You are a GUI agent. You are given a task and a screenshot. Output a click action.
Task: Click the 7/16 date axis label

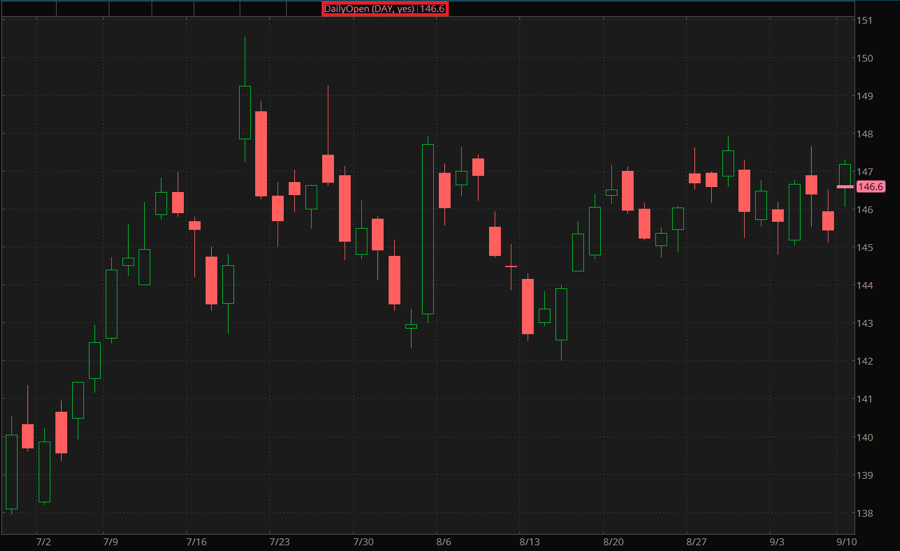click(198, 542)
